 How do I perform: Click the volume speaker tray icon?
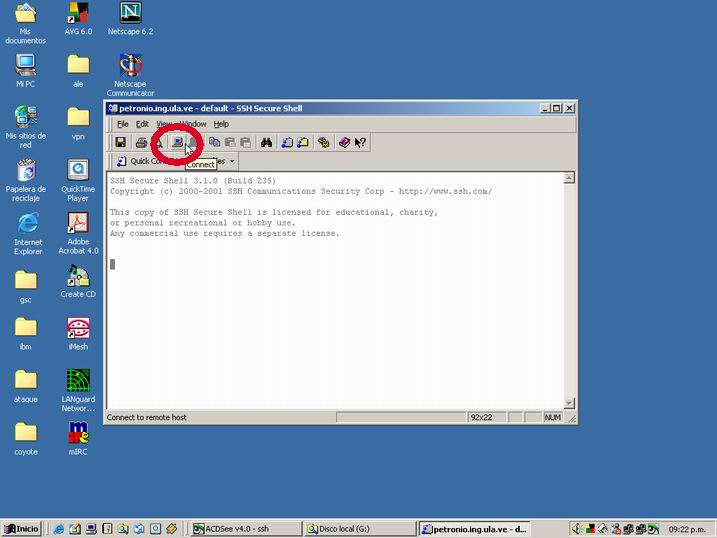pos(576,529)
